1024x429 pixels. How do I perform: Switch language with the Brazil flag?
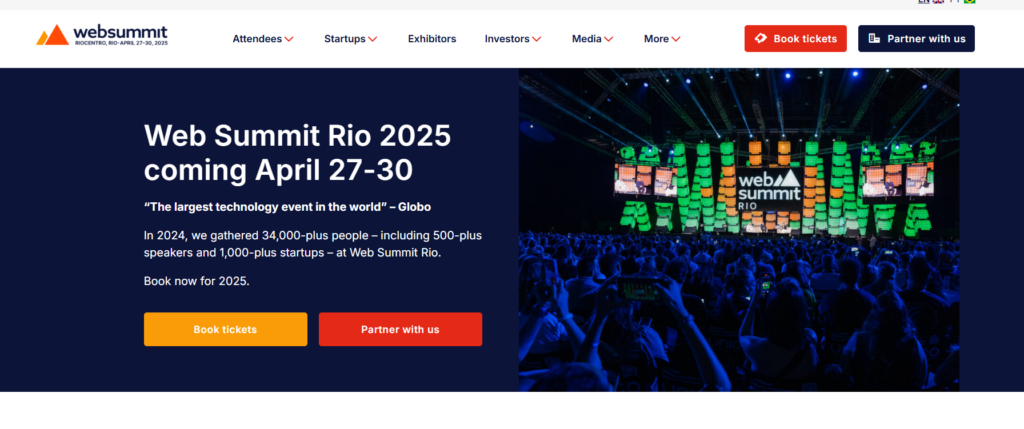pyautogui.click(x=969, y=2)
